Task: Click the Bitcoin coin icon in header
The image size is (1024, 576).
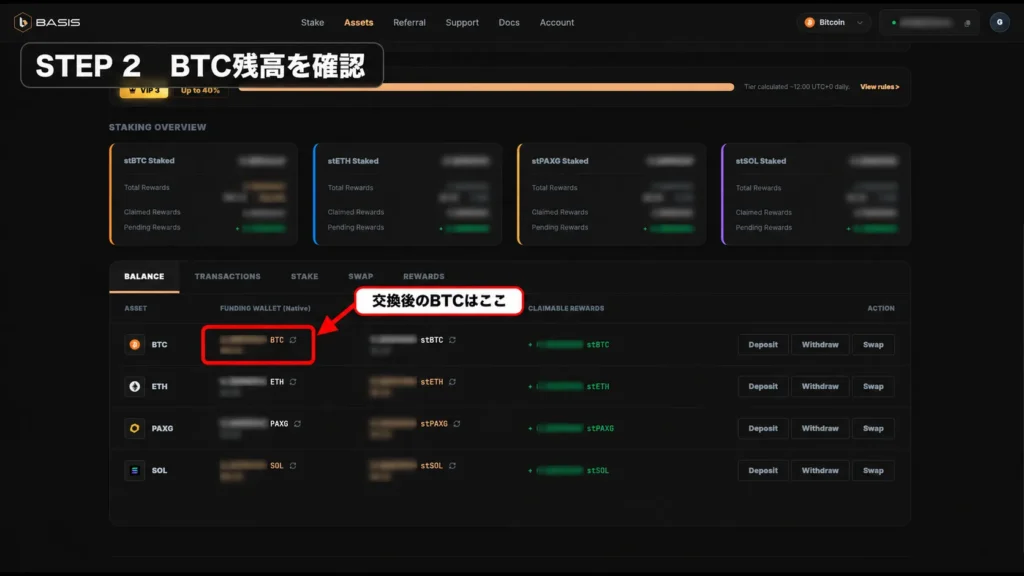Action: [809, 22]
